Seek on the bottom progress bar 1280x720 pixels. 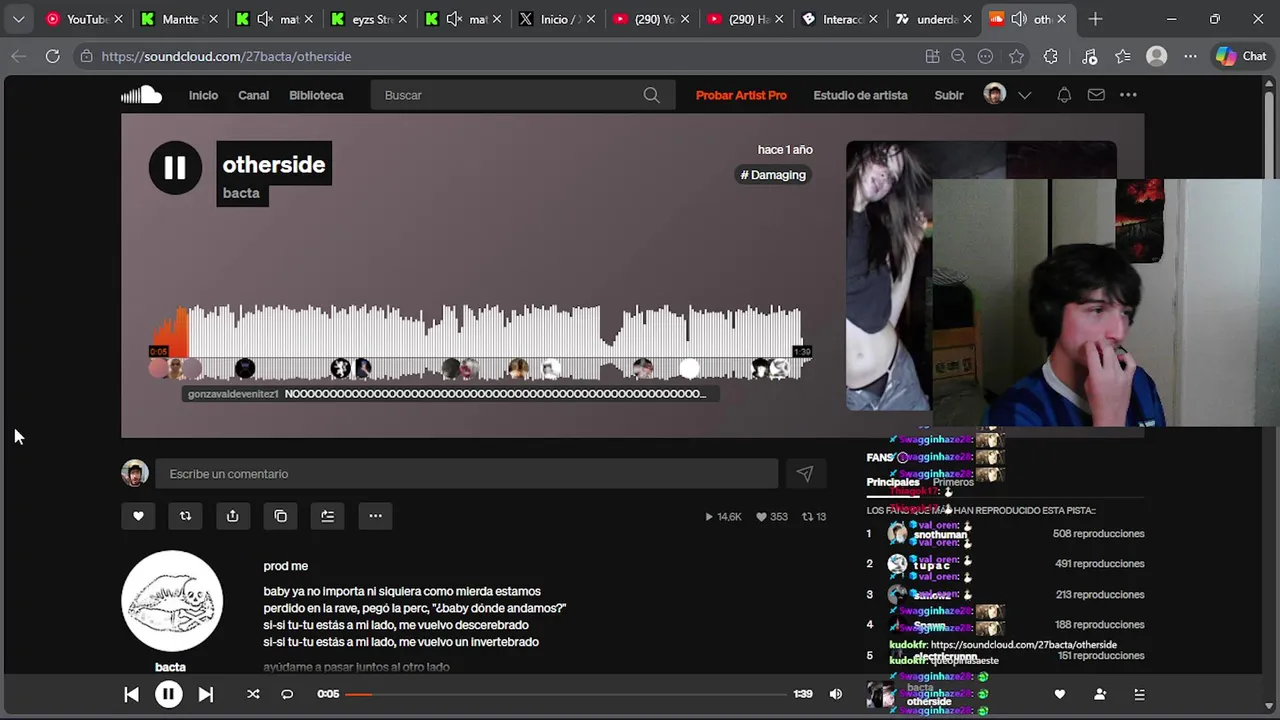point(566,694)
